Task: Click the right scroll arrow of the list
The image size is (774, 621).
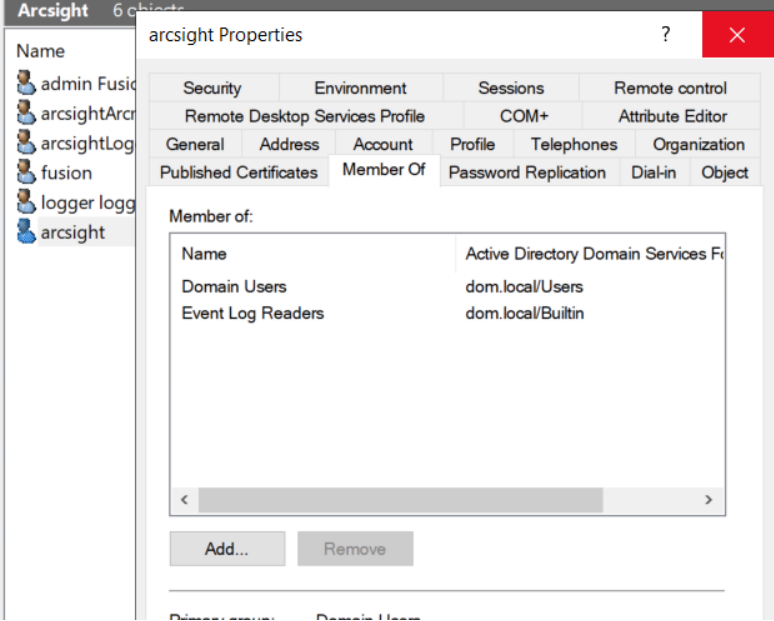Action: (x=709, y=500)
